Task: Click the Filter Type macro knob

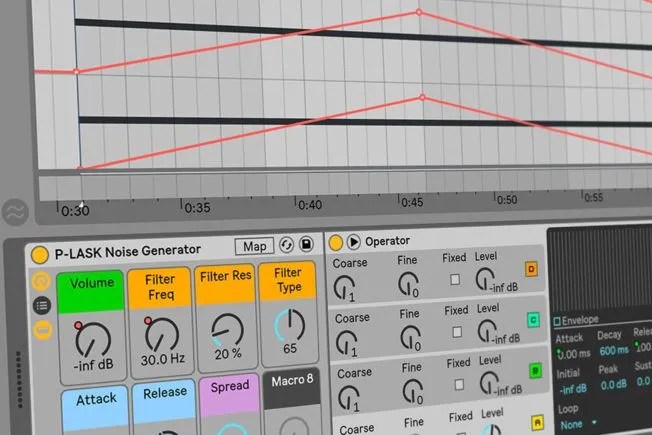Action: pos(289,326)
